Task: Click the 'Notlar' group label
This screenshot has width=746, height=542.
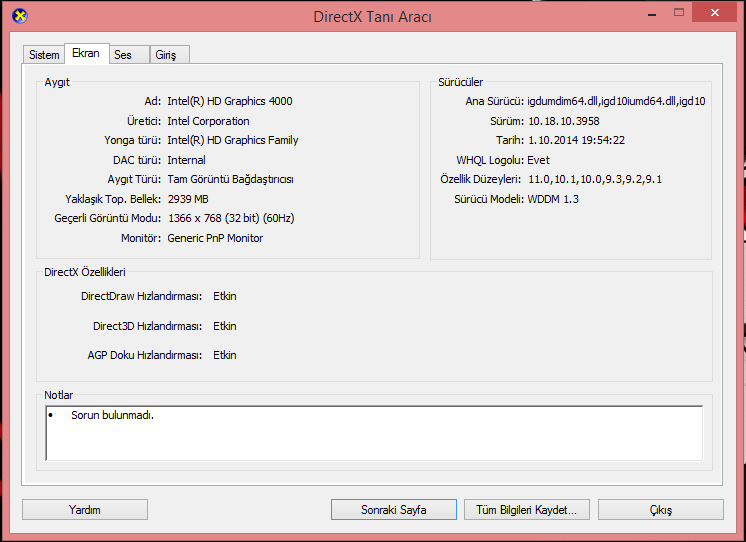Action: (59, 395)
